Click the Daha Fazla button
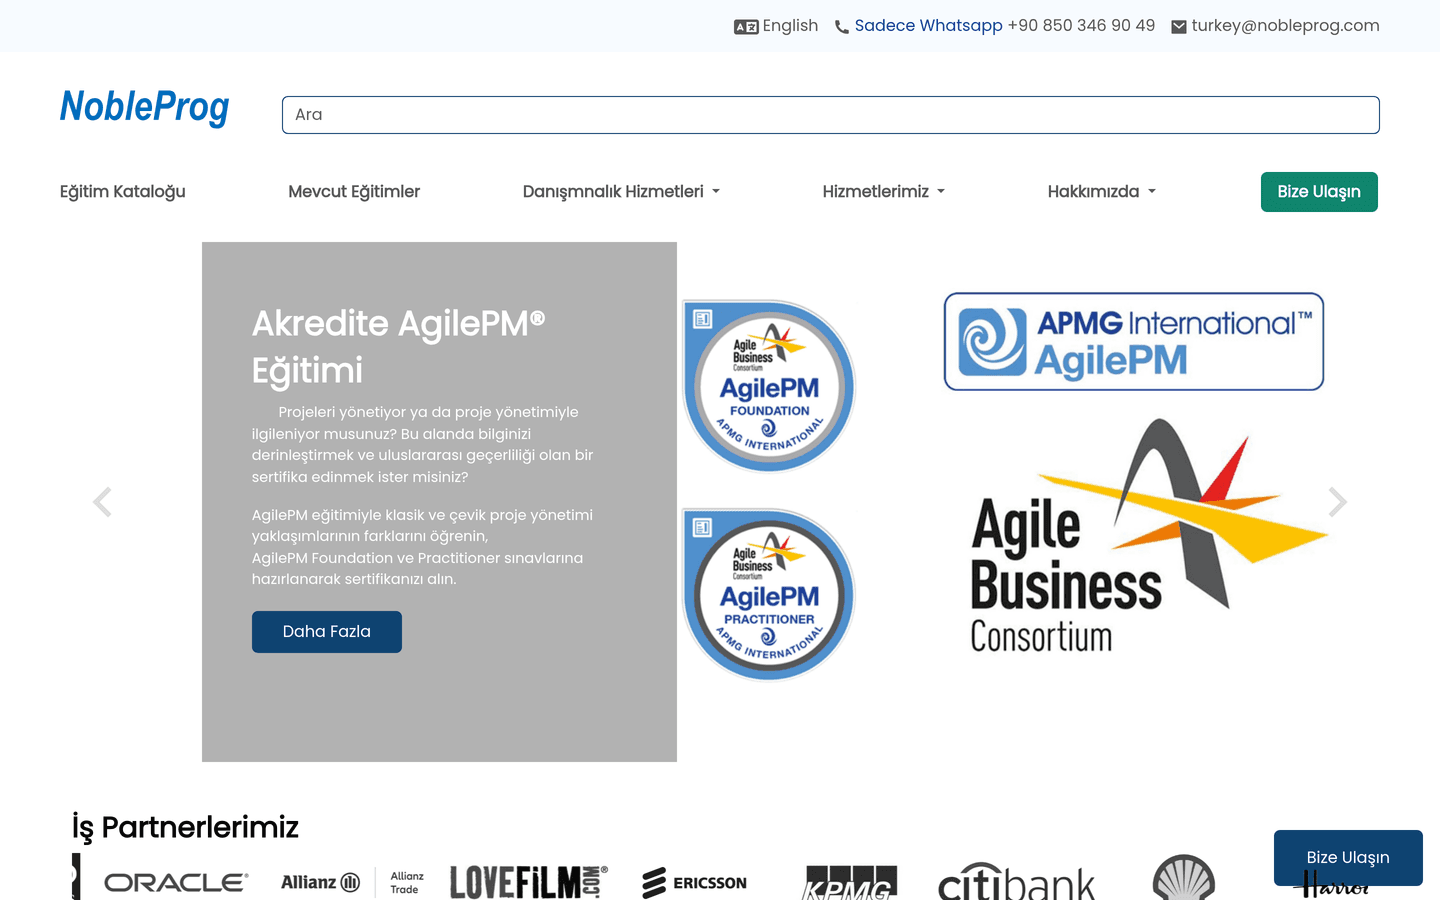Viewport: 1440px width, 900px height. point(327,632)
